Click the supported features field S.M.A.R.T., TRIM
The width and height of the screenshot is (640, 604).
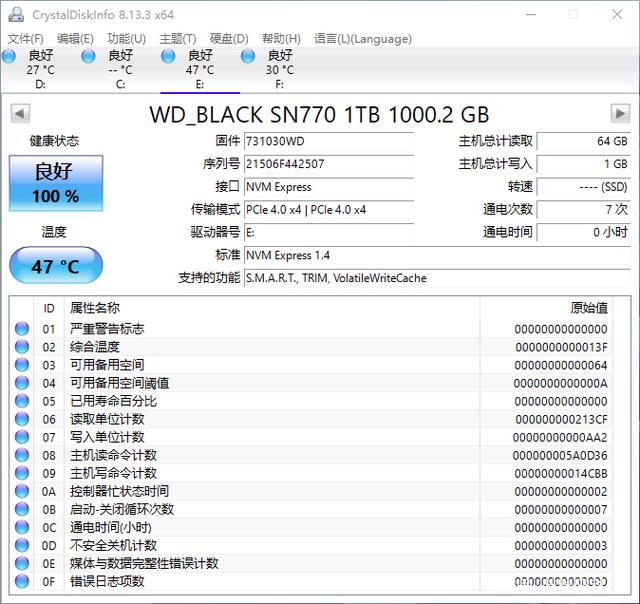[x=437, y=278]
